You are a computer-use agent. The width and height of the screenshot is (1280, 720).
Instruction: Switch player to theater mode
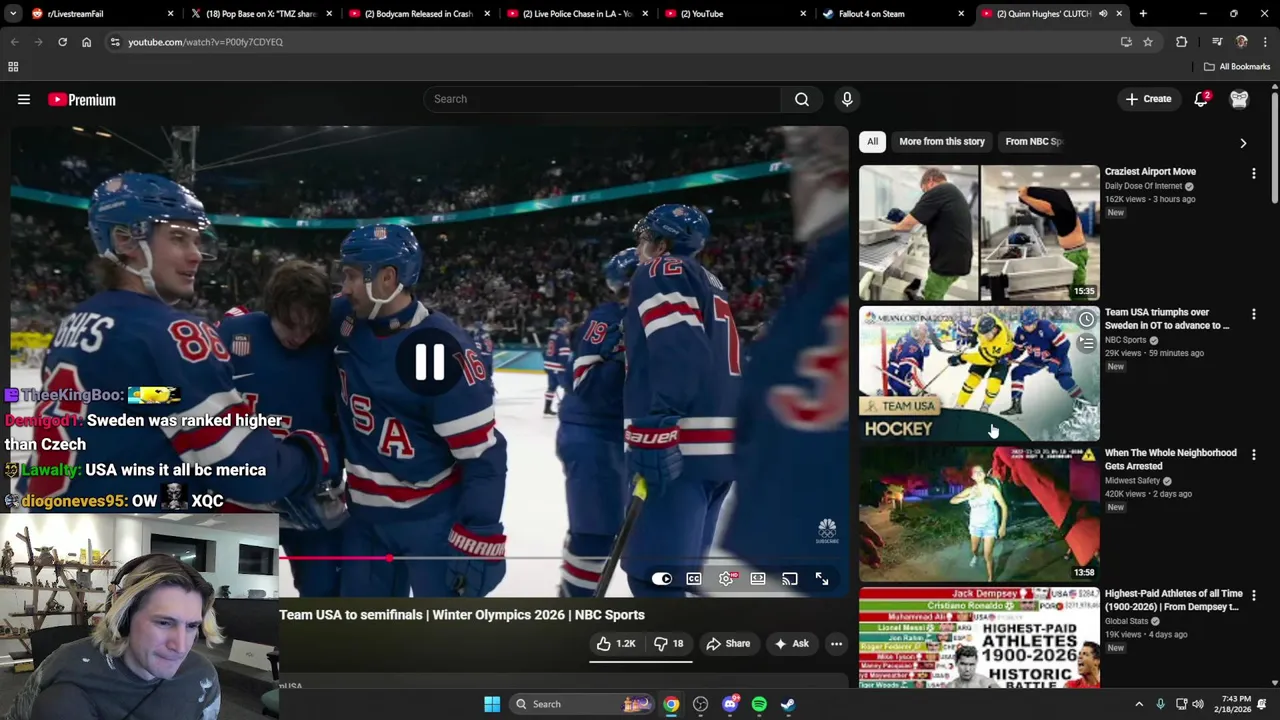pos(758,579)
